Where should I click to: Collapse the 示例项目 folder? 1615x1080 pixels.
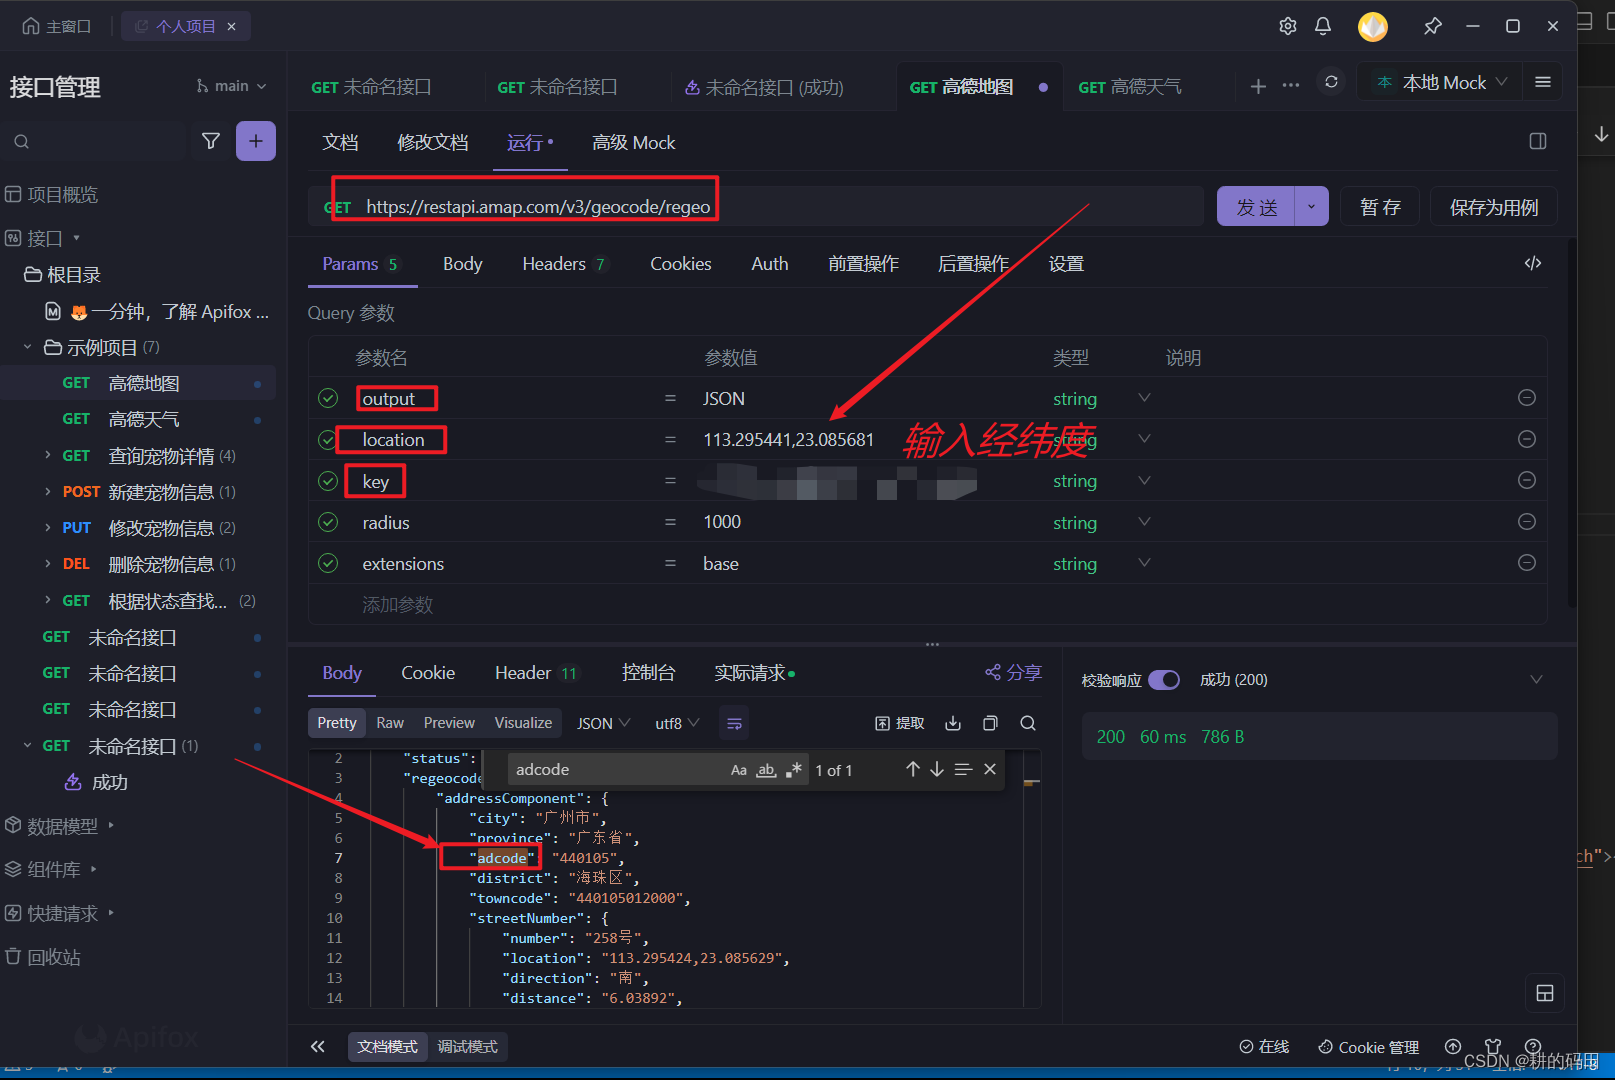28,347
